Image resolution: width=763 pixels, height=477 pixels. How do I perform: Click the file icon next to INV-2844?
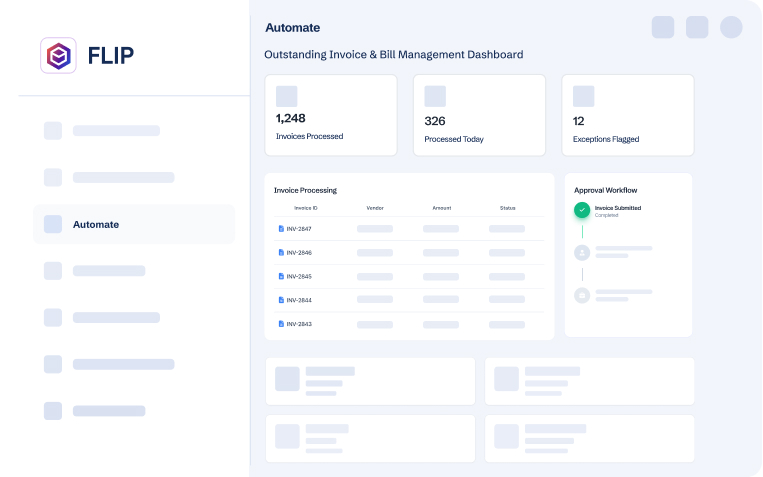click(281, 300)
